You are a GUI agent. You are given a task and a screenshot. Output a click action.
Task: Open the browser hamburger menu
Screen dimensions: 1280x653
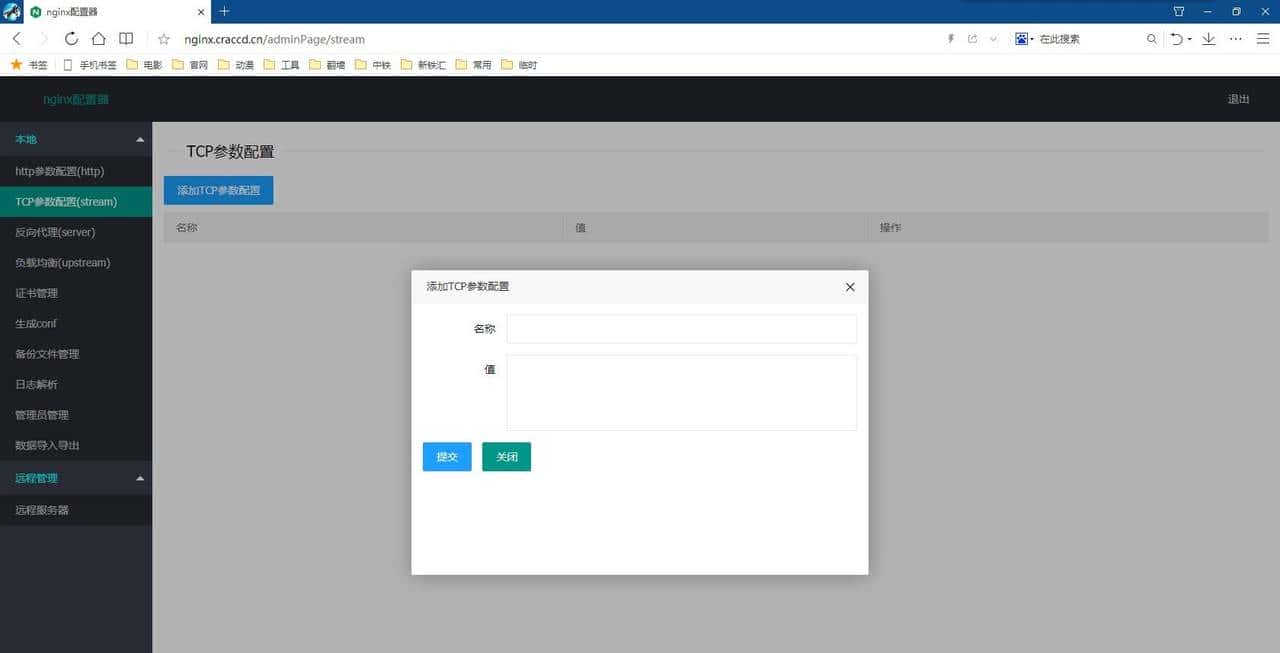pos(1262,39)
